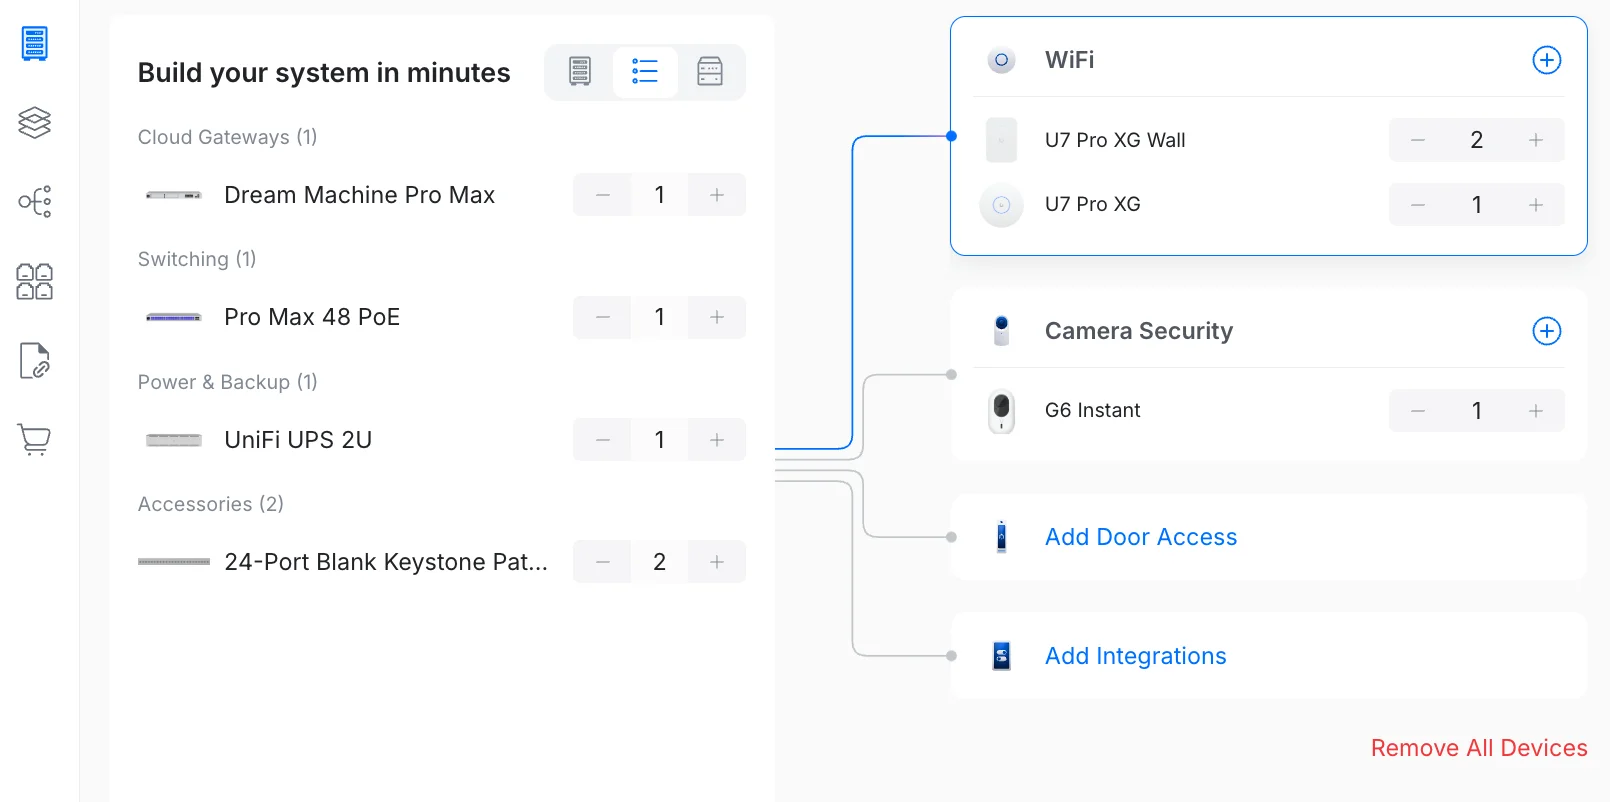Increase UniFi UPS 2U quantity
Screen dimensions: 1610x802
pos(717,440)
